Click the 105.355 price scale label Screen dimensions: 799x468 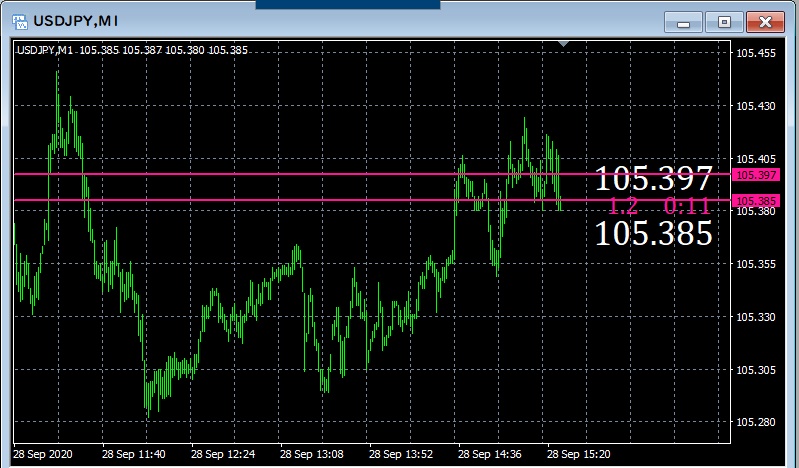[x=756, y=264]
